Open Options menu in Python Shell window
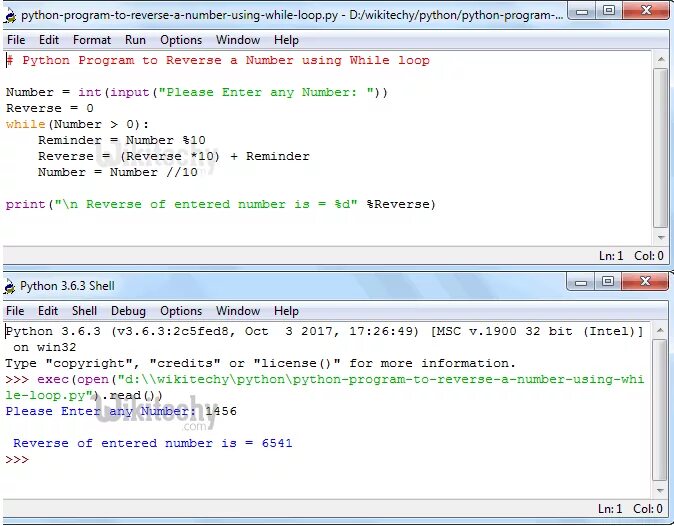This screenshot has height=526, width=674. point(181,311)
